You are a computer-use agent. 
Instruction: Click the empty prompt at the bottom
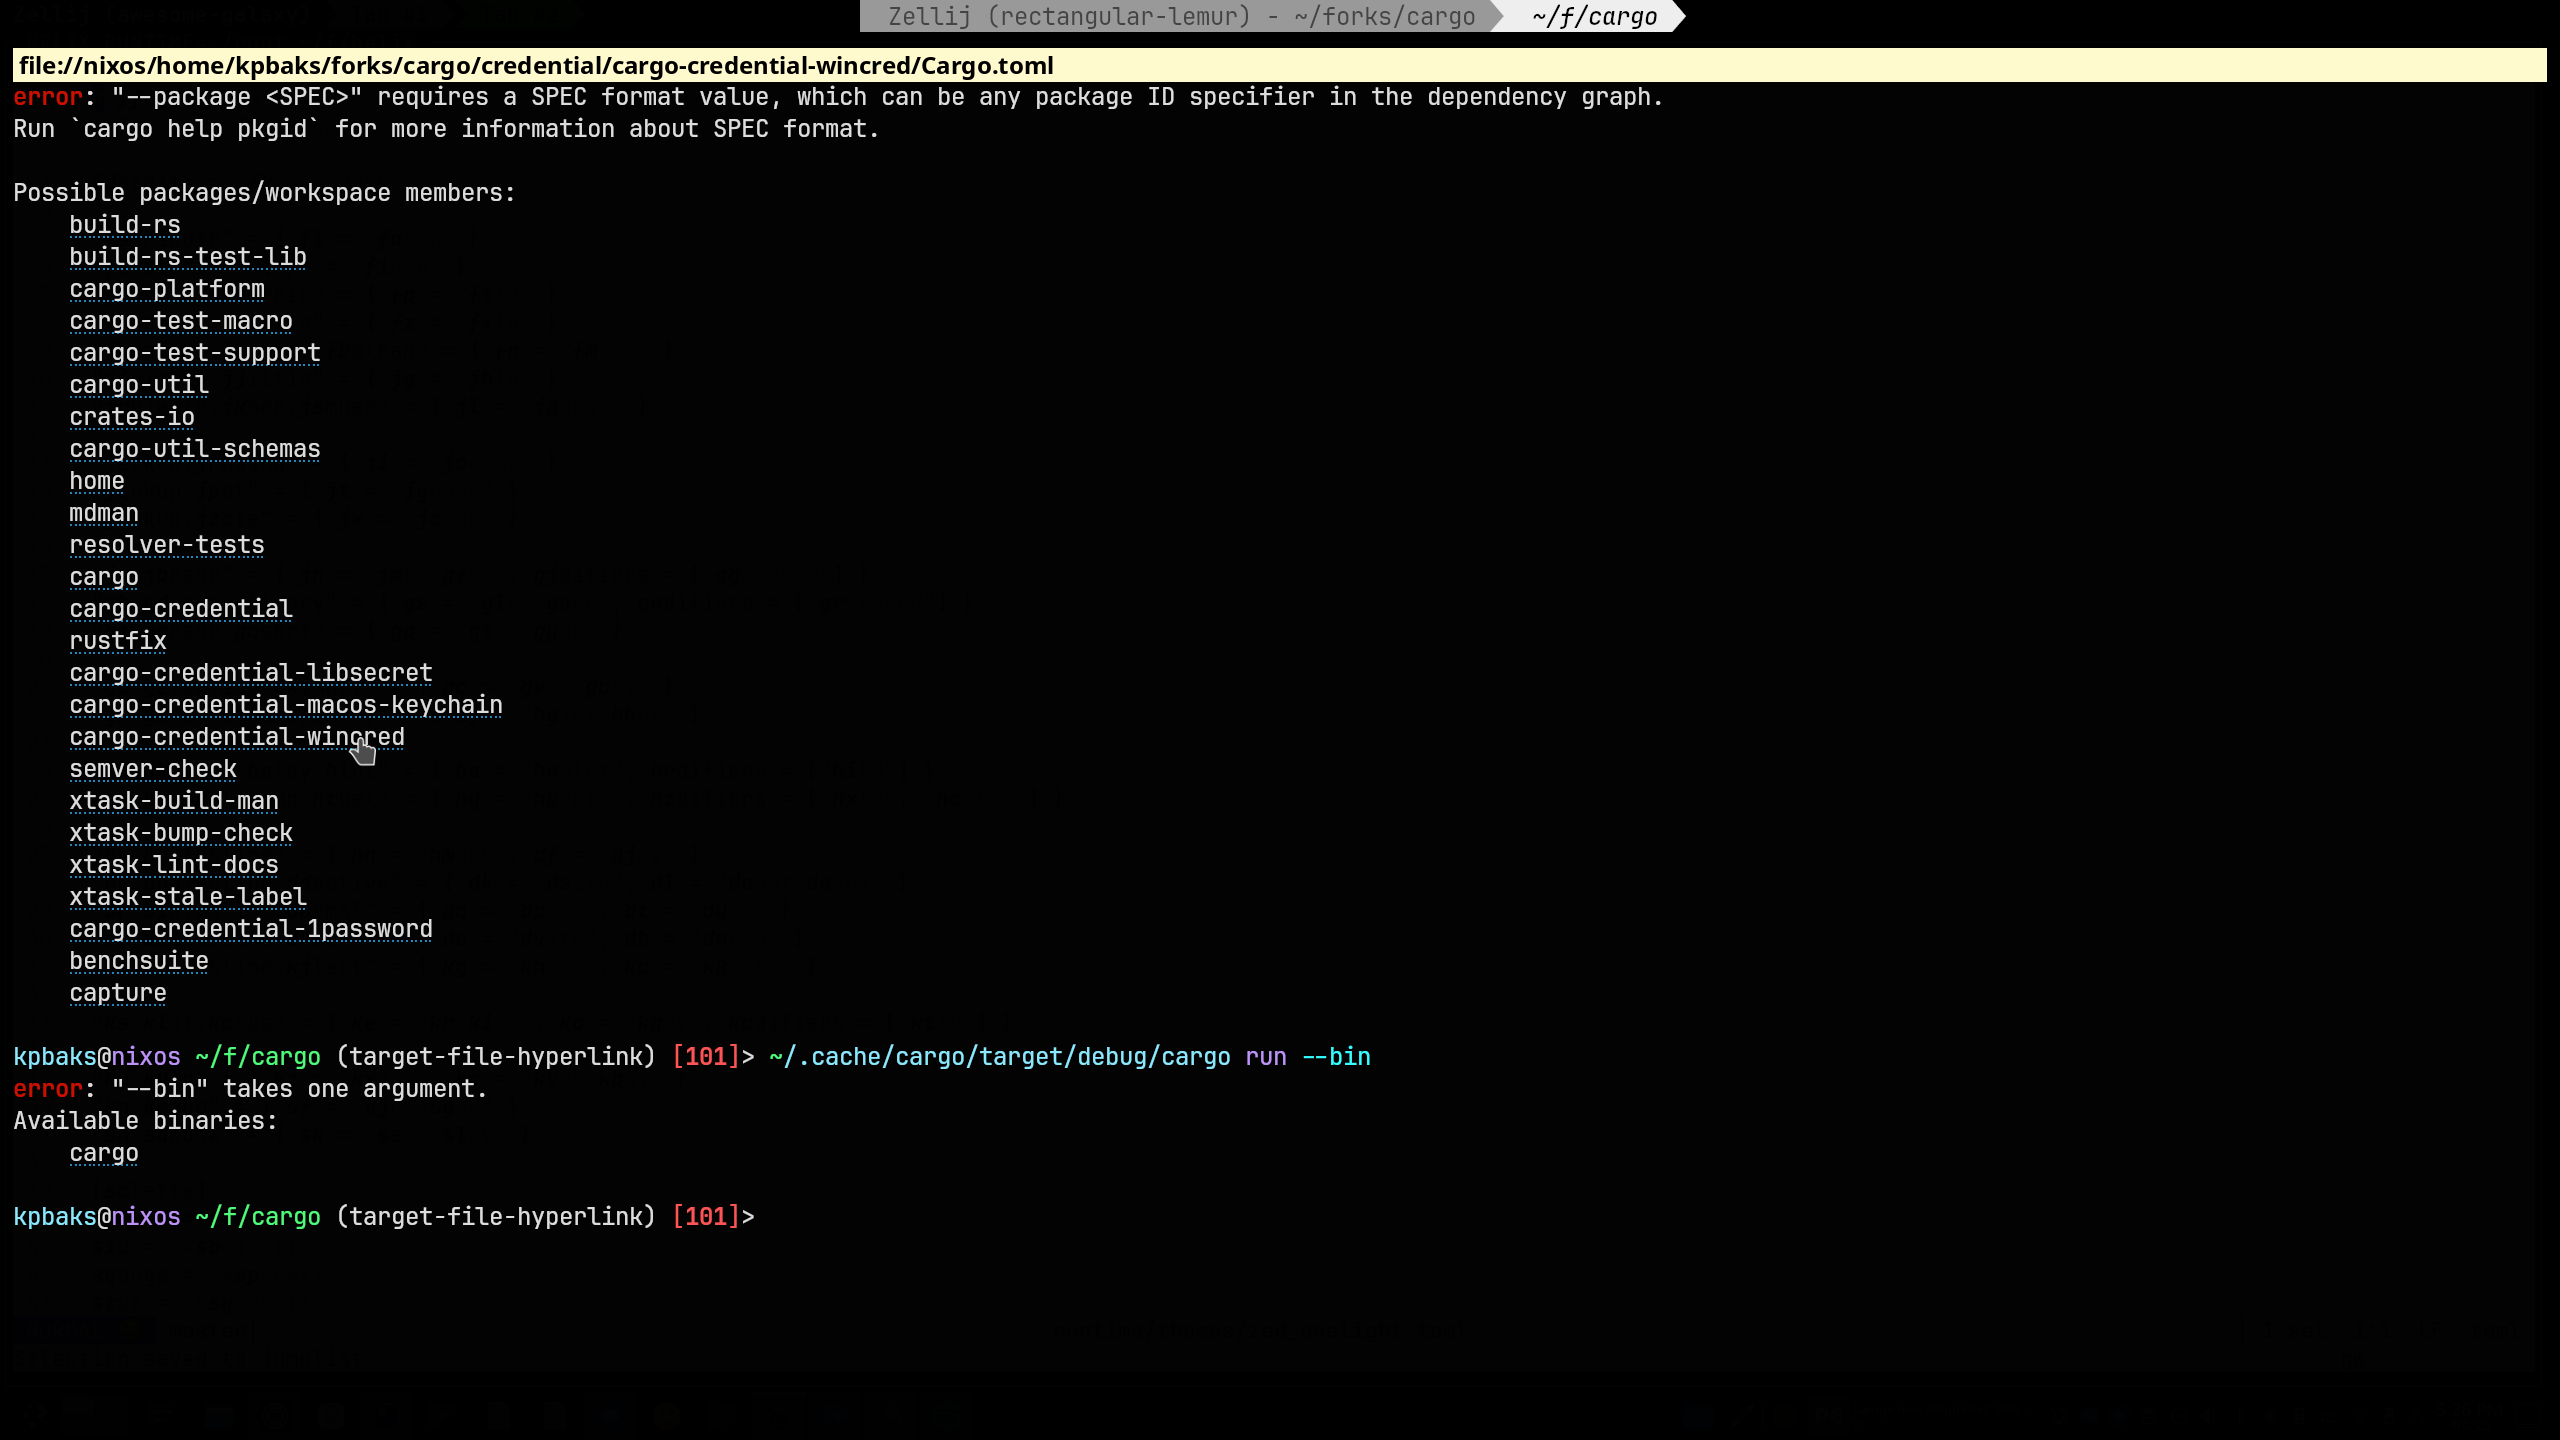click(x=384, y=1217)
